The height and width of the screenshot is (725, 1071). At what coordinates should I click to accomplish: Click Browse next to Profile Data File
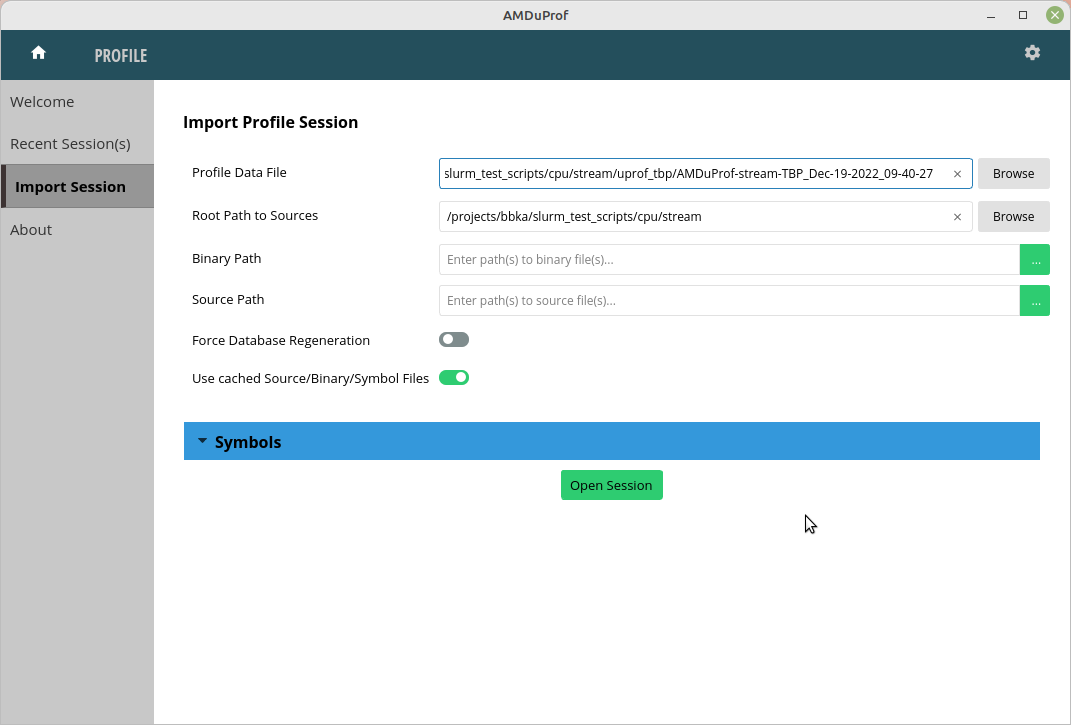[x=1013, y=173]
